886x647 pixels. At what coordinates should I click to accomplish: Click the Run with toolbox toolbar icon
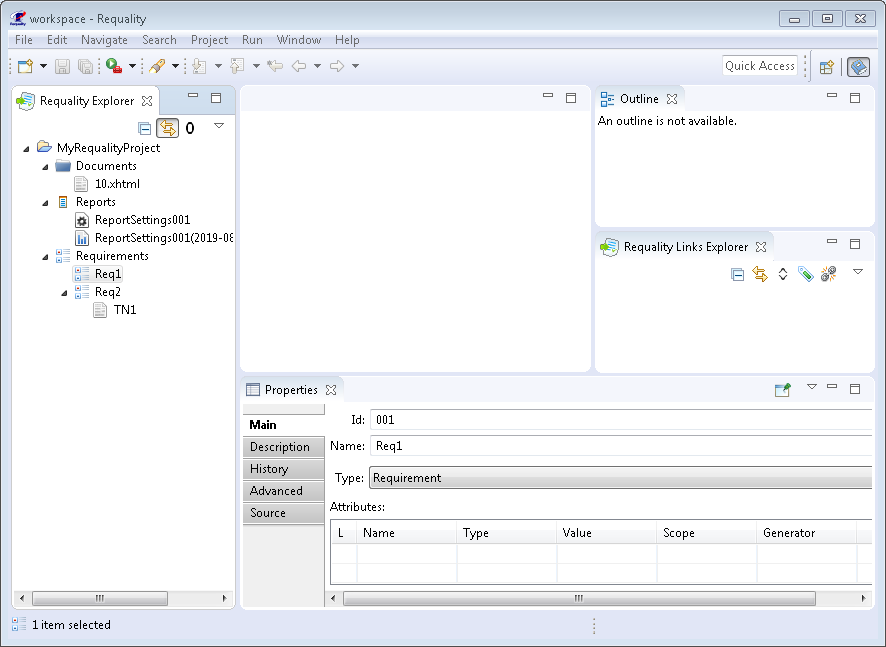click(114, 66)
